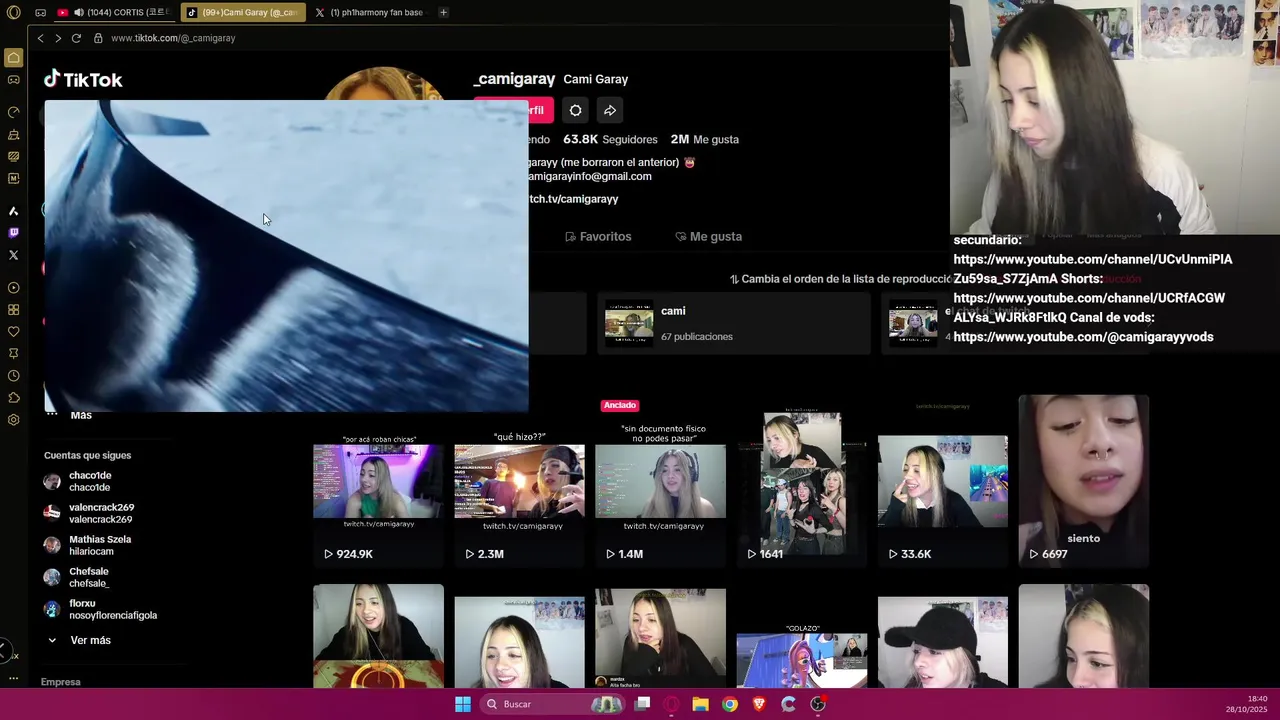
Task: Open the Opera GX main menu logo
Action: (x=13, y=13)
